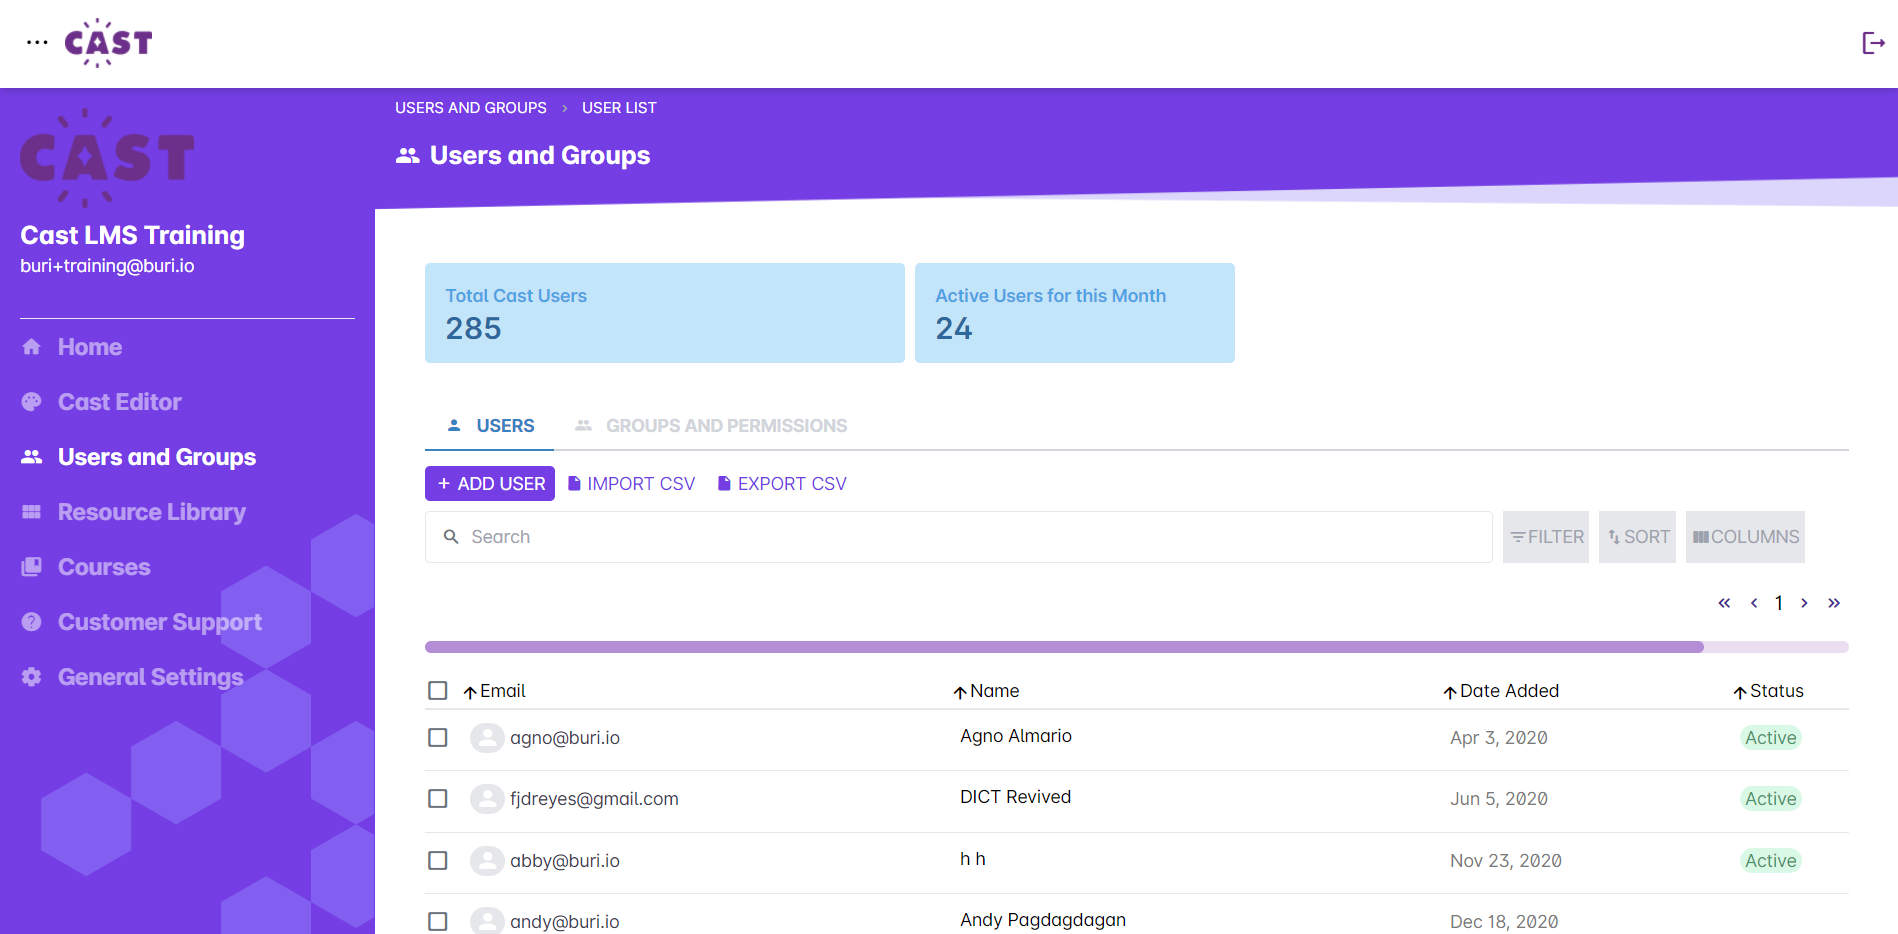Click the Active status badge for DICT Revived
The image size is (1898, 934).
click(x=1771, y=799)
